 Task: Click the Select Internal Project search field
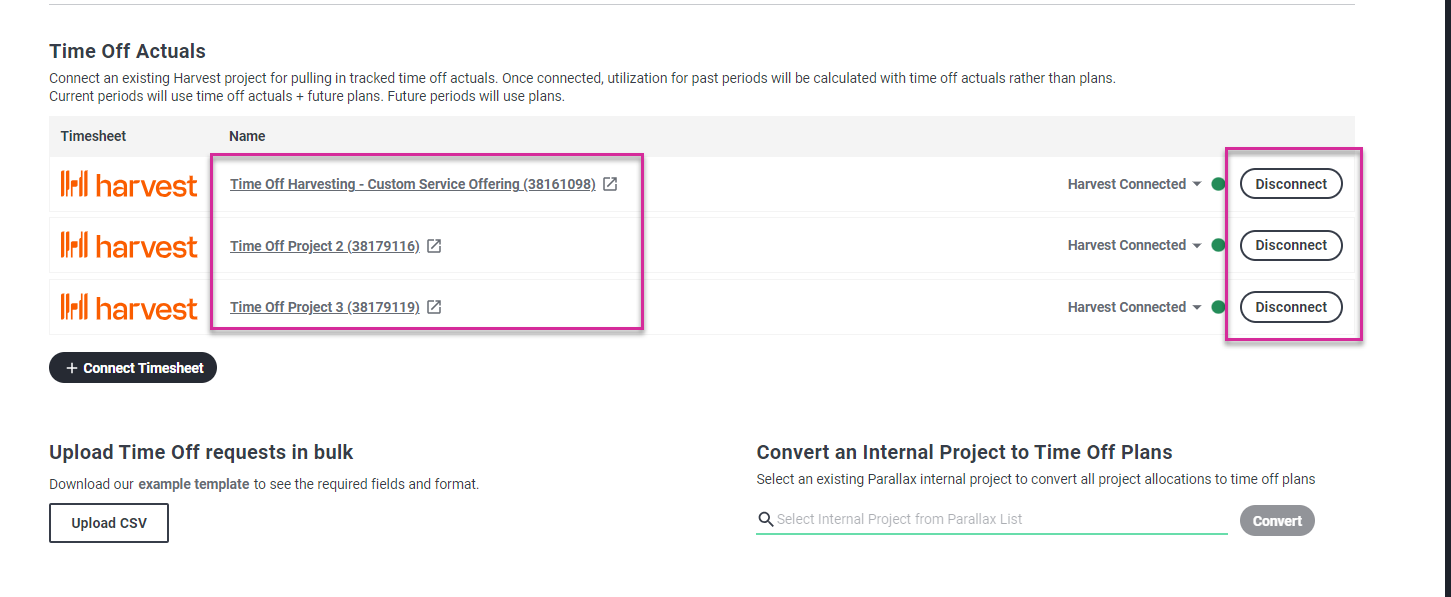(x=992, y=519)
